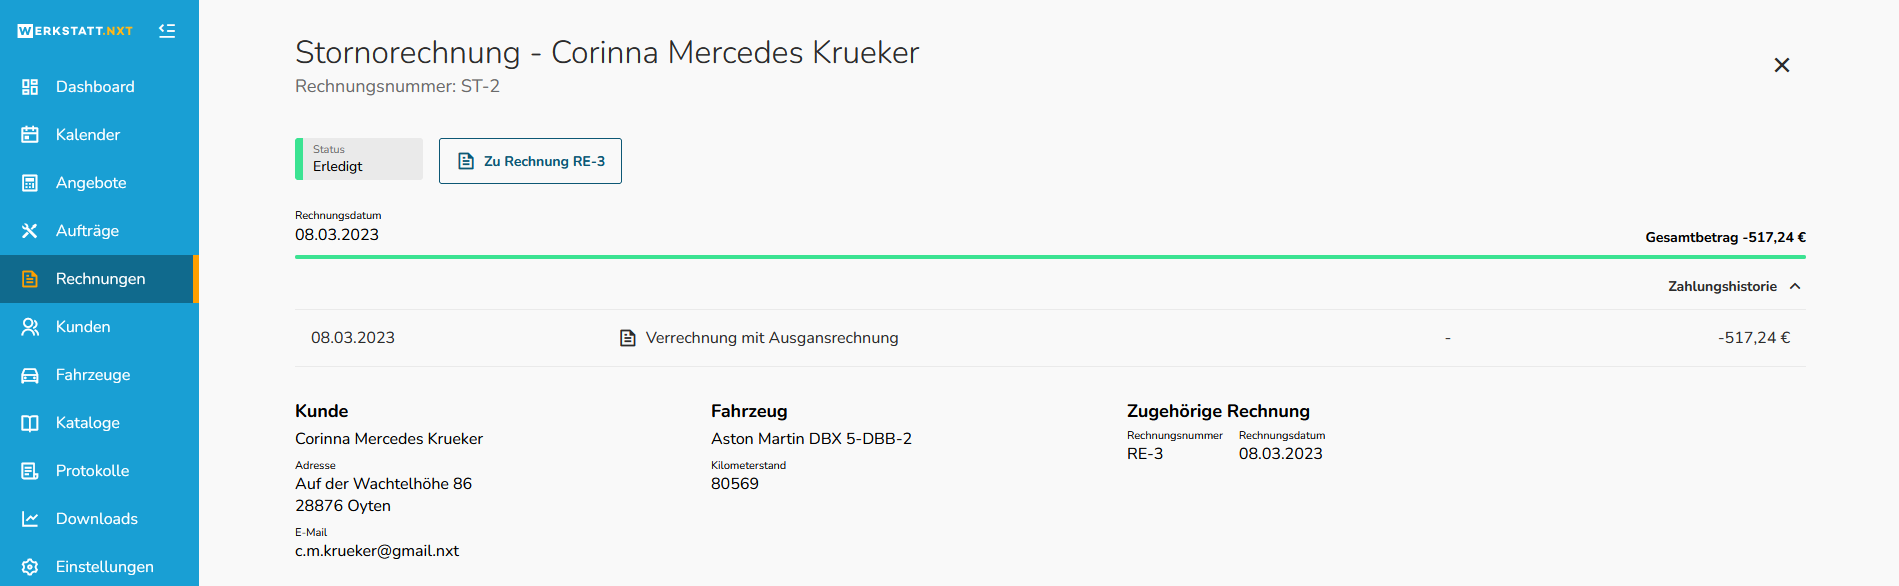Click the Downloads chart icon
Viewport: 1899px width, 586px height.
[x=30, y=519]
